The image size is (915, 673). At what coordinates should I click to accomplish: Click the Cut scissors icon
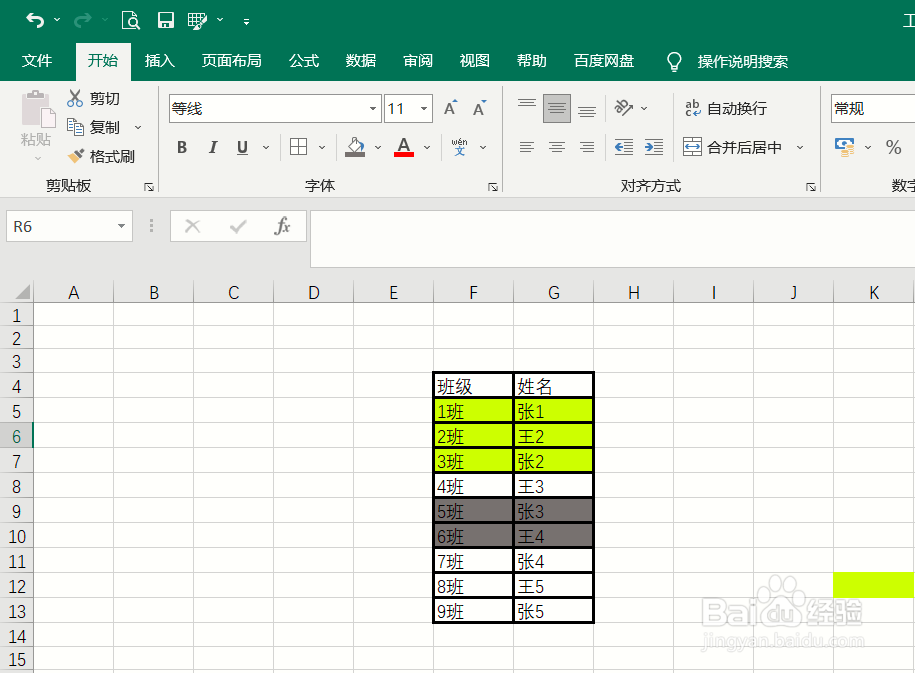pos(73,98)
